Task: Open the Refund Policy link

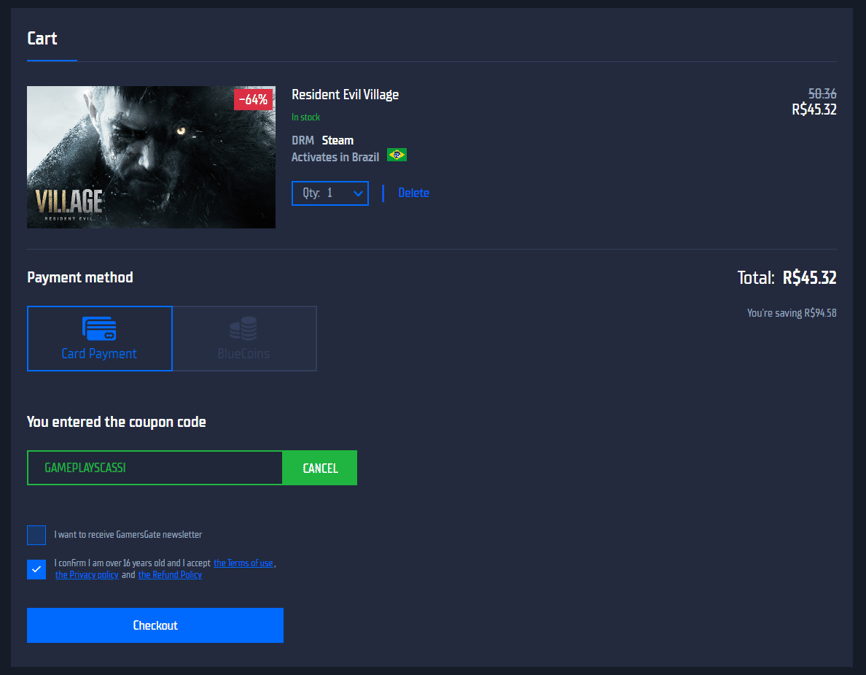Action: tap(170, 575)
